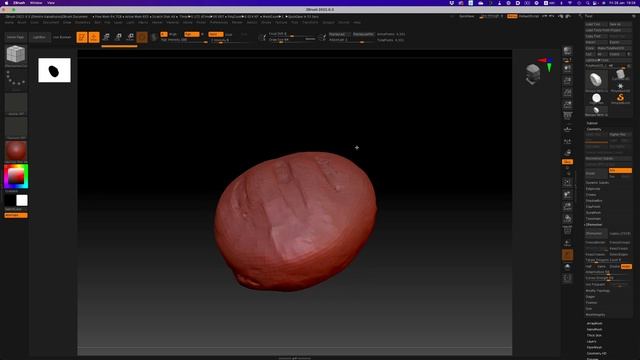Open the LightBox button
Screen dimensions: 640x360
(x=40, y=37)
